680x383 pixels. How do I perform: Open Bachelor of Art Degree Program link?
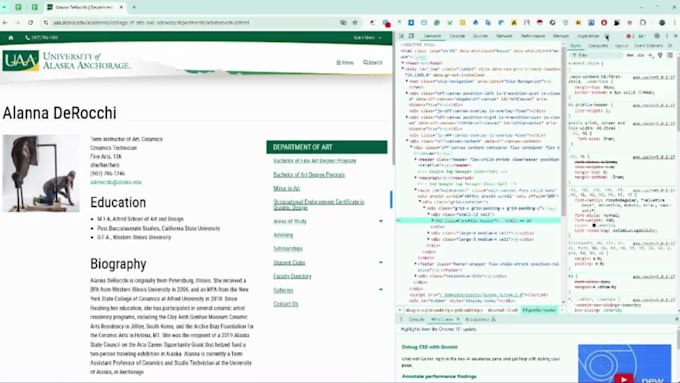(309, 175)
